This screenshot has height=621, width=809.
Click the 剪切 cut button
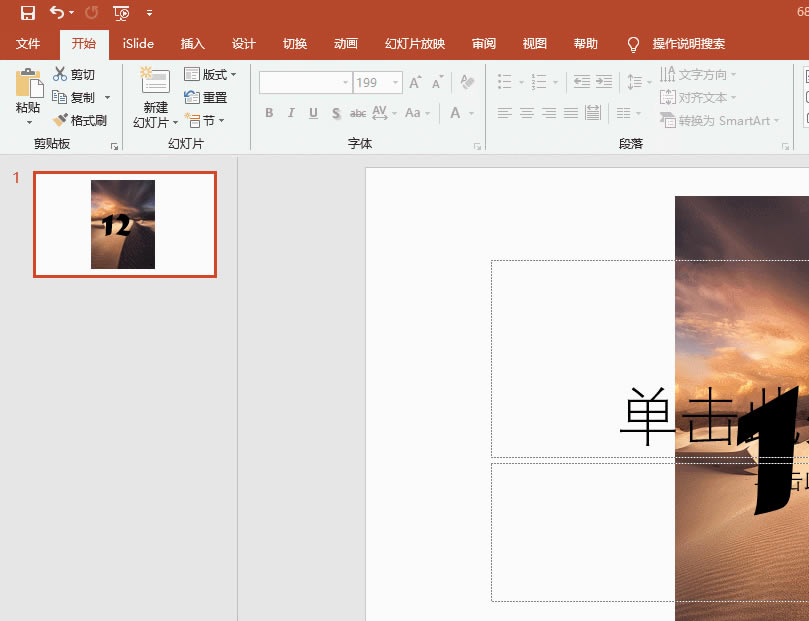(x=74, y=75)
